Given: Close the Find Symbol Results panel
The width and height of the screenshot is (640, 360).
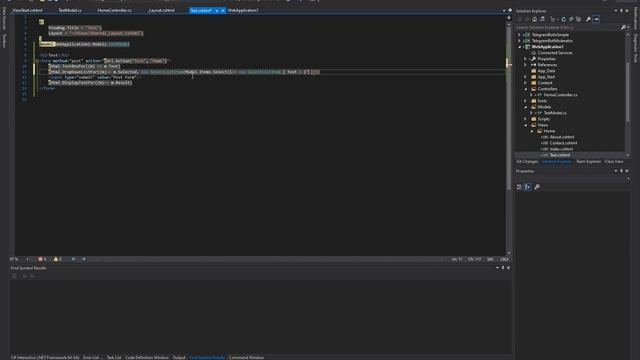Looking at the screenshot, I should [x=508, y=268].
